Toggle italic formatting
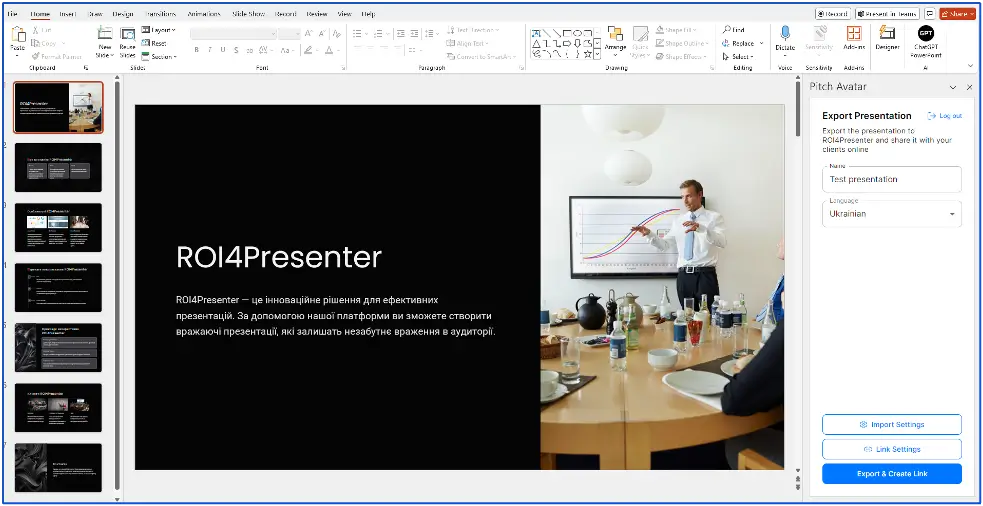Image resolution: width=983 pixels, height=506 pixels. point(209,50)
